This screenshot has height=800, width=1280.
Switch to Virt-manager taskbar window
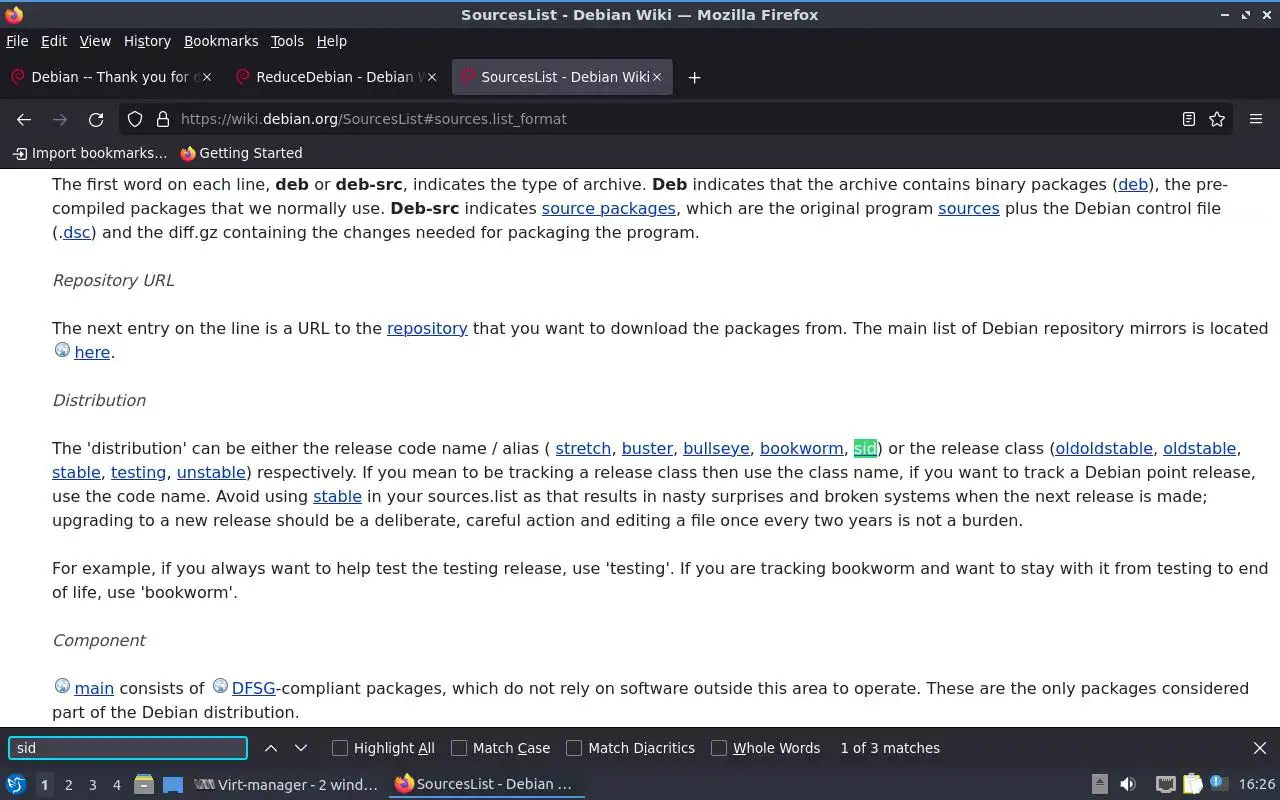click(x=287, y=785)
